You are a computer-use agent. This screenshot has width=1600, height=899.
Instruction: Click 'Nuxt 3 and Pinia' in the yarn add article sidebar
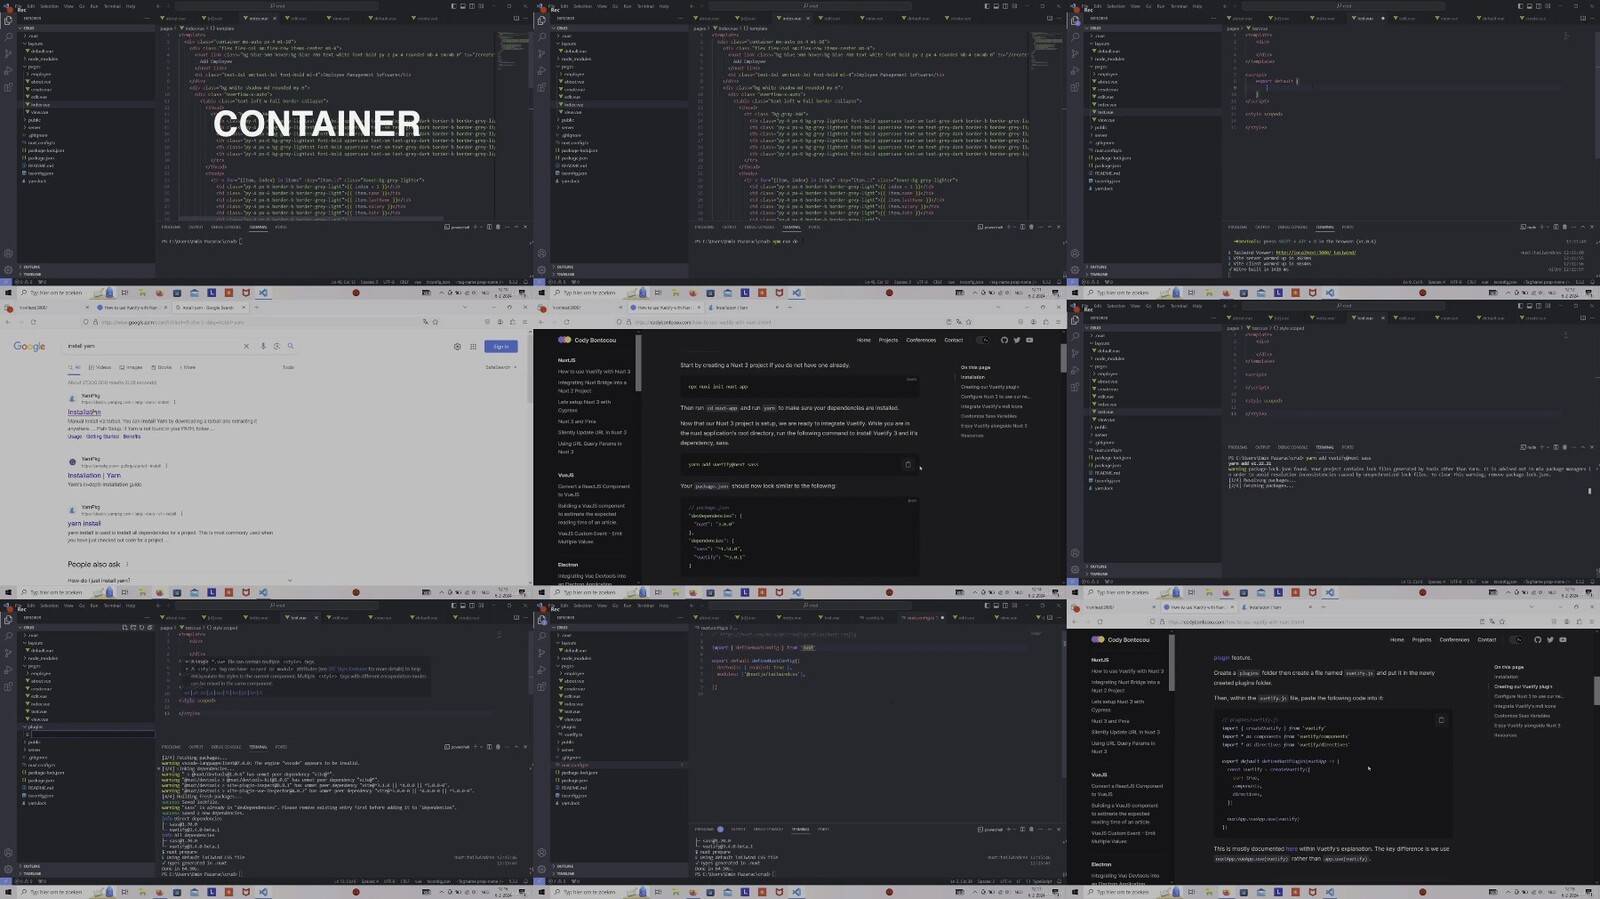(577, 422)
